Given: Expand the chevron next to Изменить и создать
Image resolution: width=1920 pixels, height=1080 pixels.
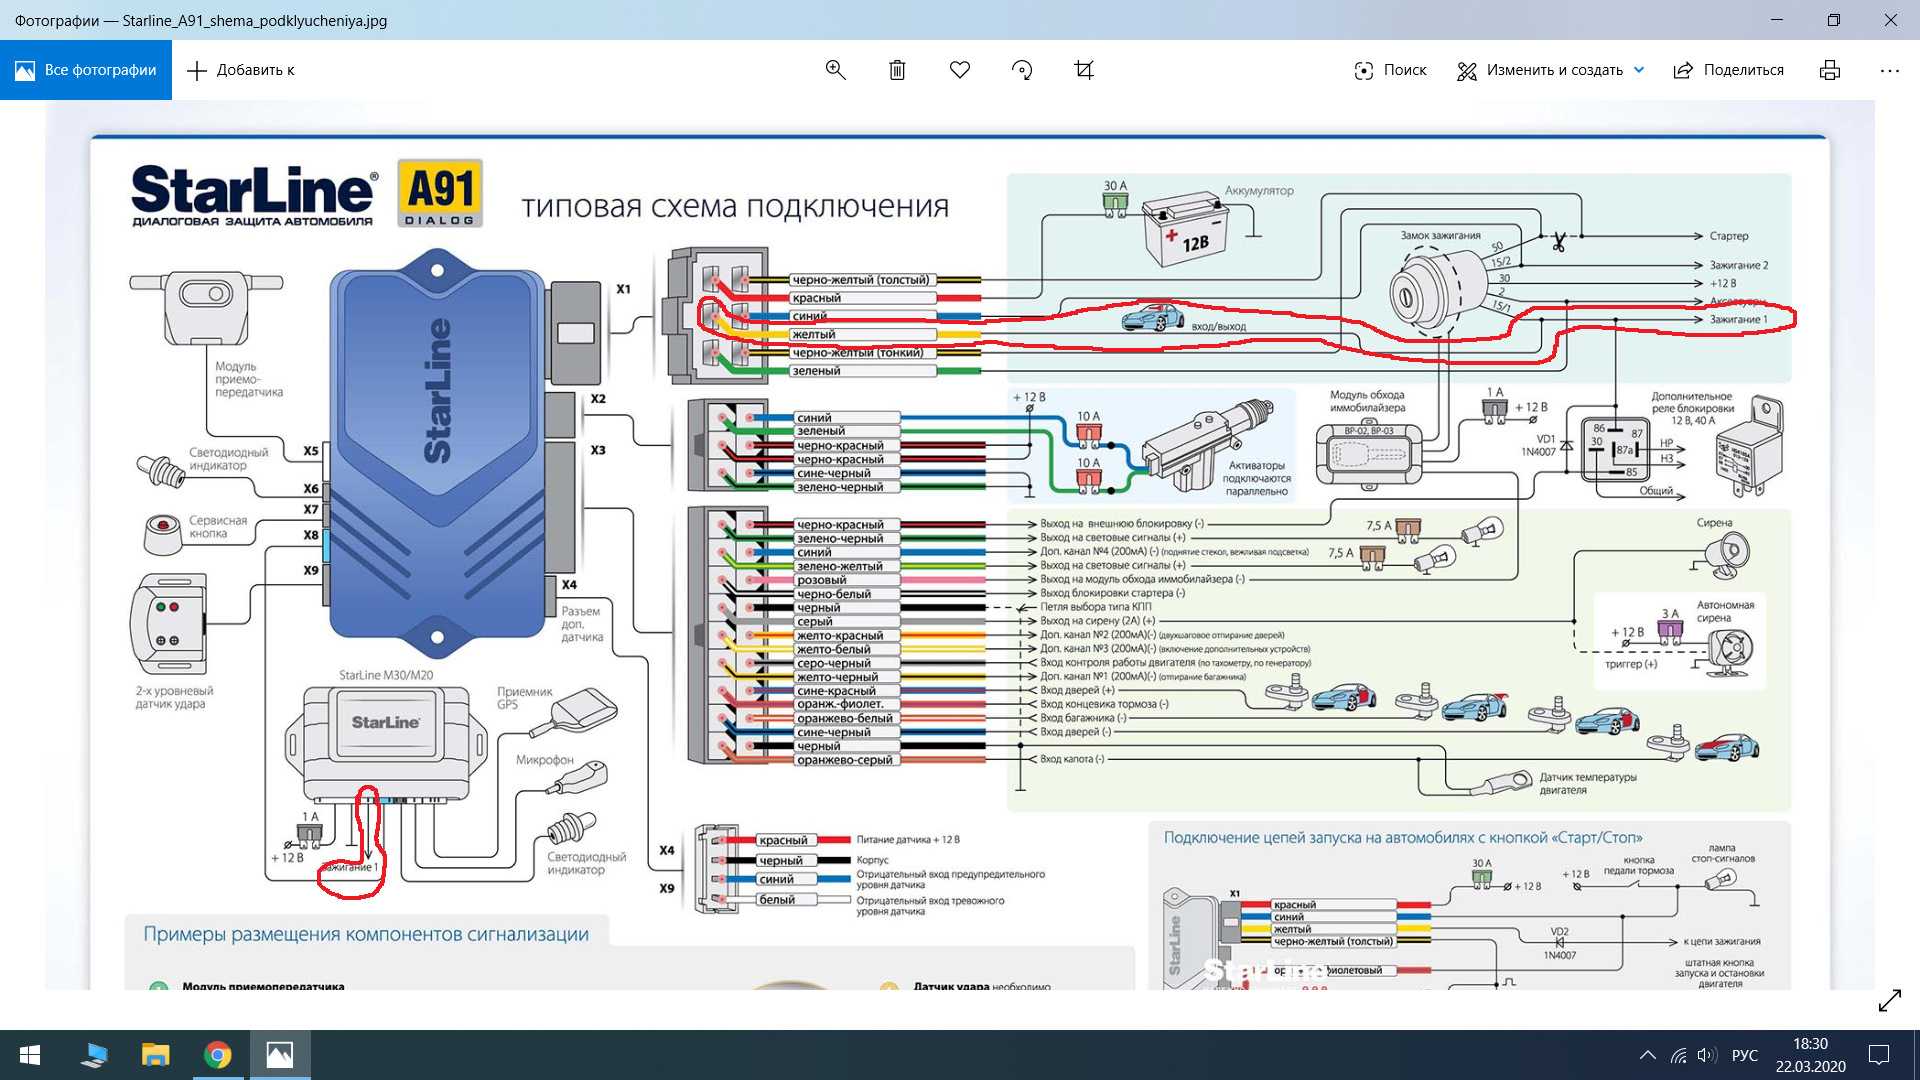Looking at the screenshot, I should [x=1639, y=70].
